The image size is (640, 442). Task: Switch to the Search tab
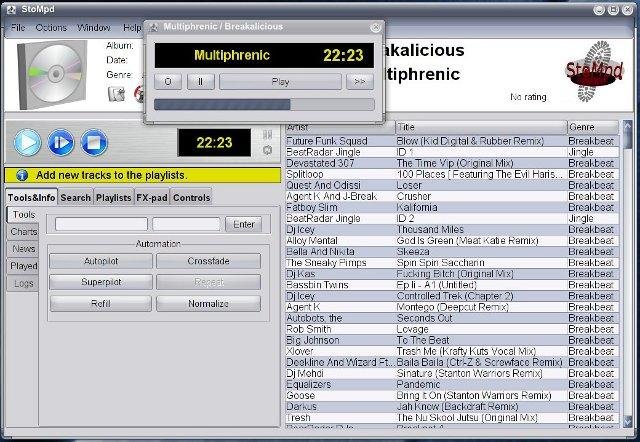point(76,198)
